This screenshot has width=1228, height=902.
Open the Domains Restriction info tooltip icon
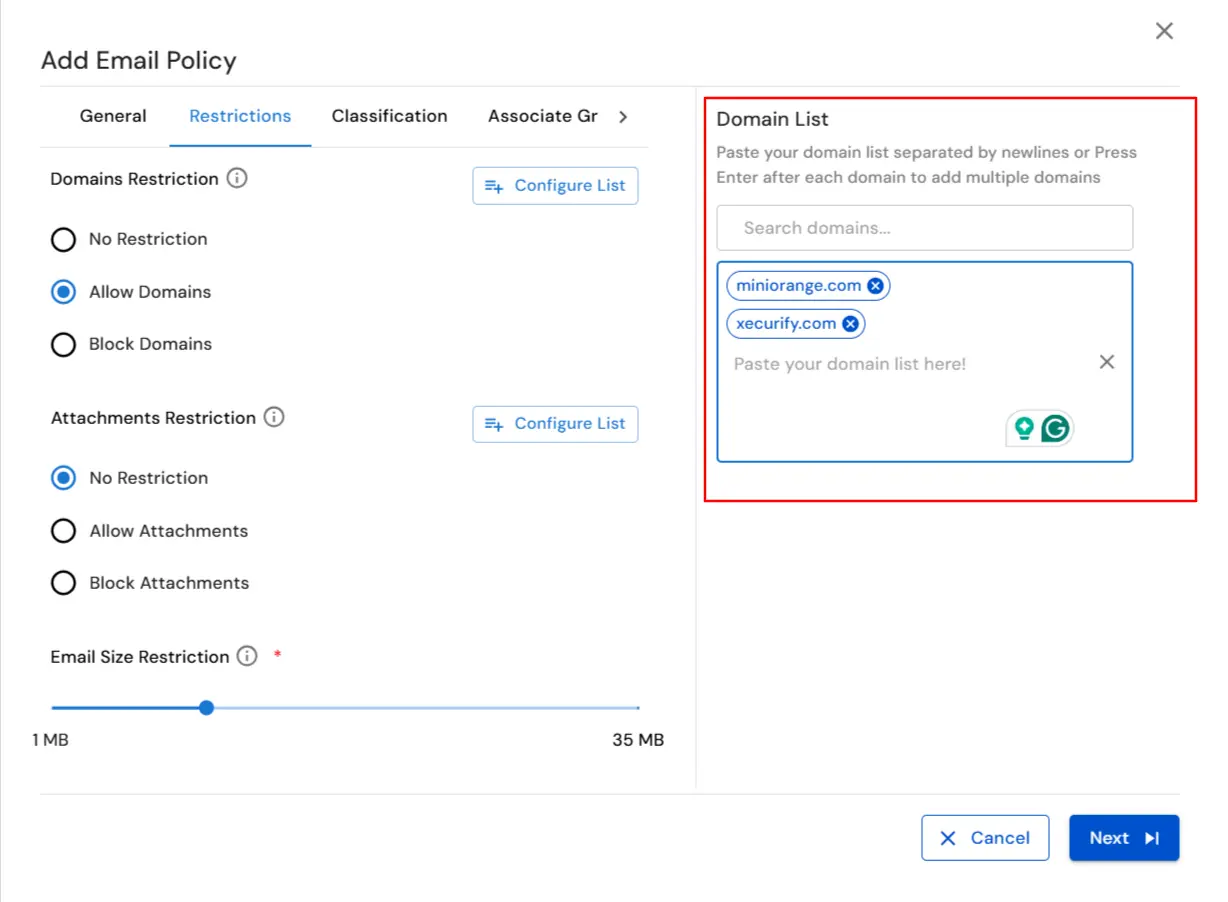[236, 178]
